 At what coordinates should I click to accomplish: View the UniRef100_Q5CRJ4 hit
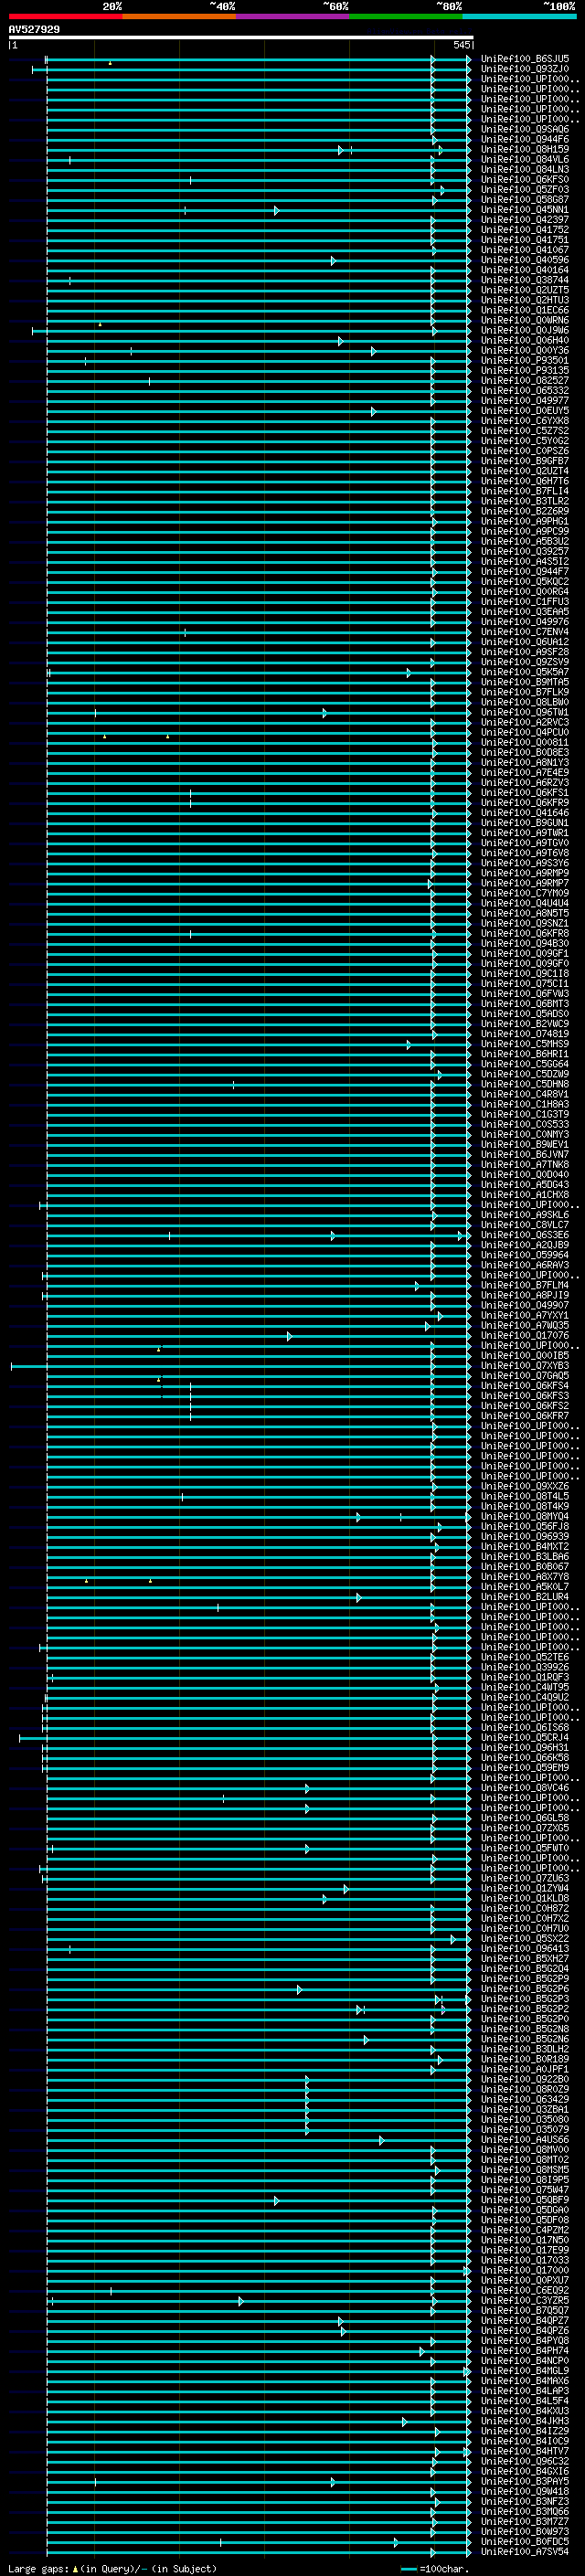[x=525, y=1737]
